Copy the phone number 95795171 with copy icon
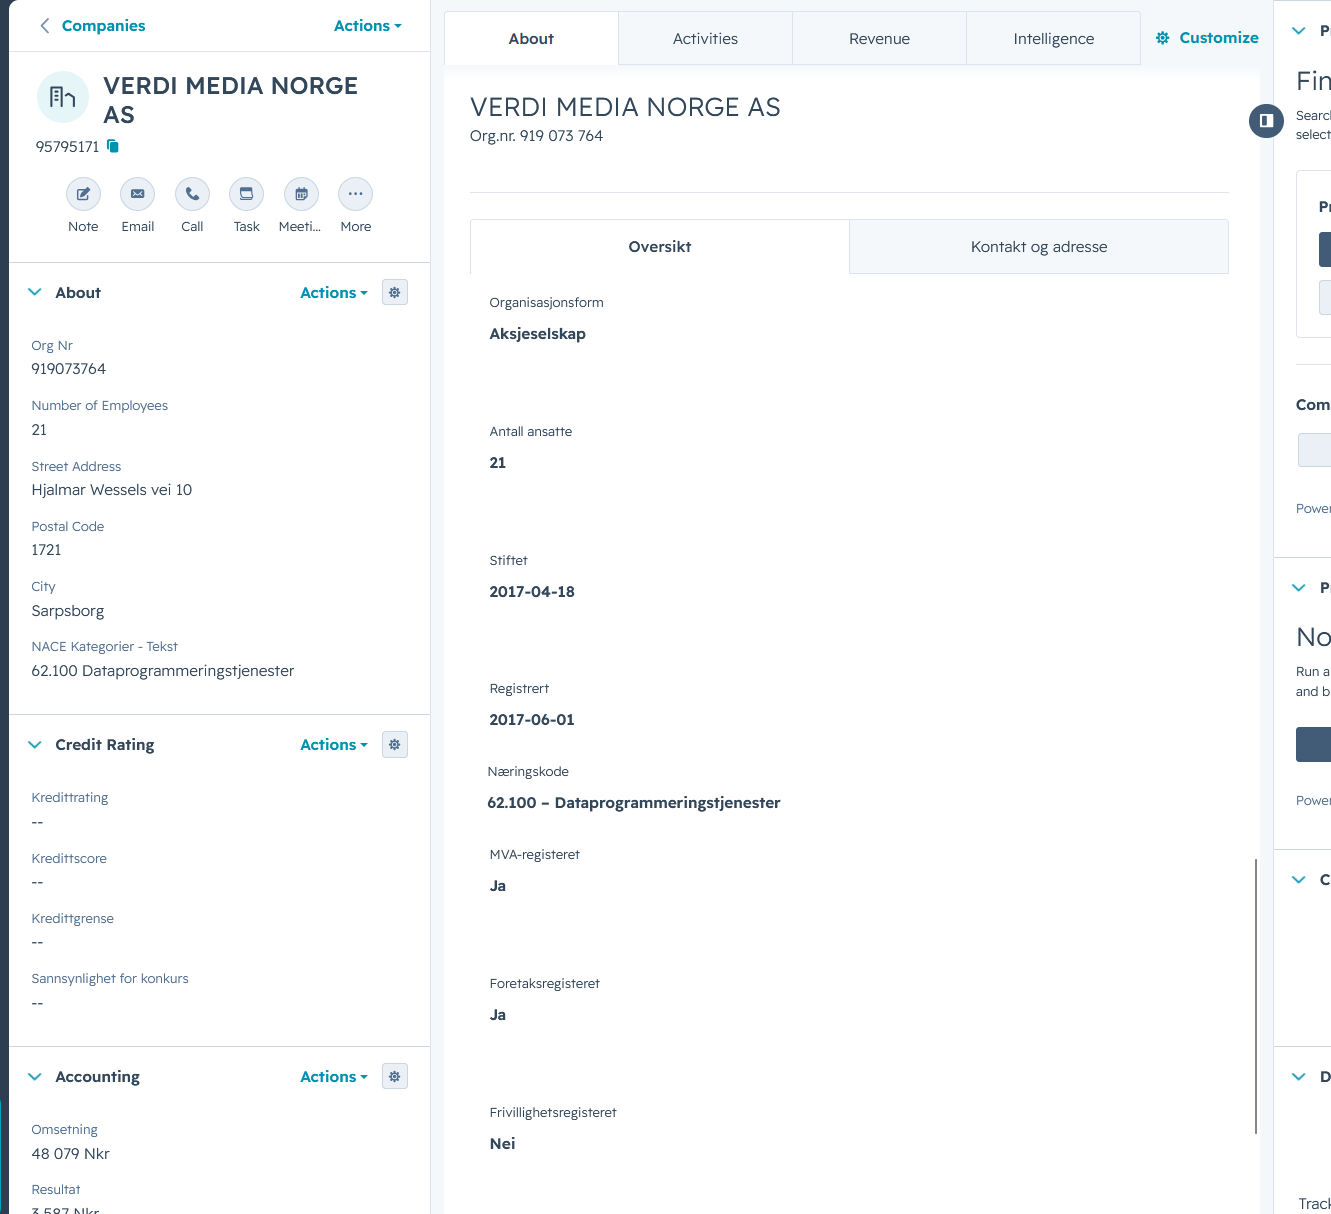Screen dimensions: 1331x1214 [113, 147]
